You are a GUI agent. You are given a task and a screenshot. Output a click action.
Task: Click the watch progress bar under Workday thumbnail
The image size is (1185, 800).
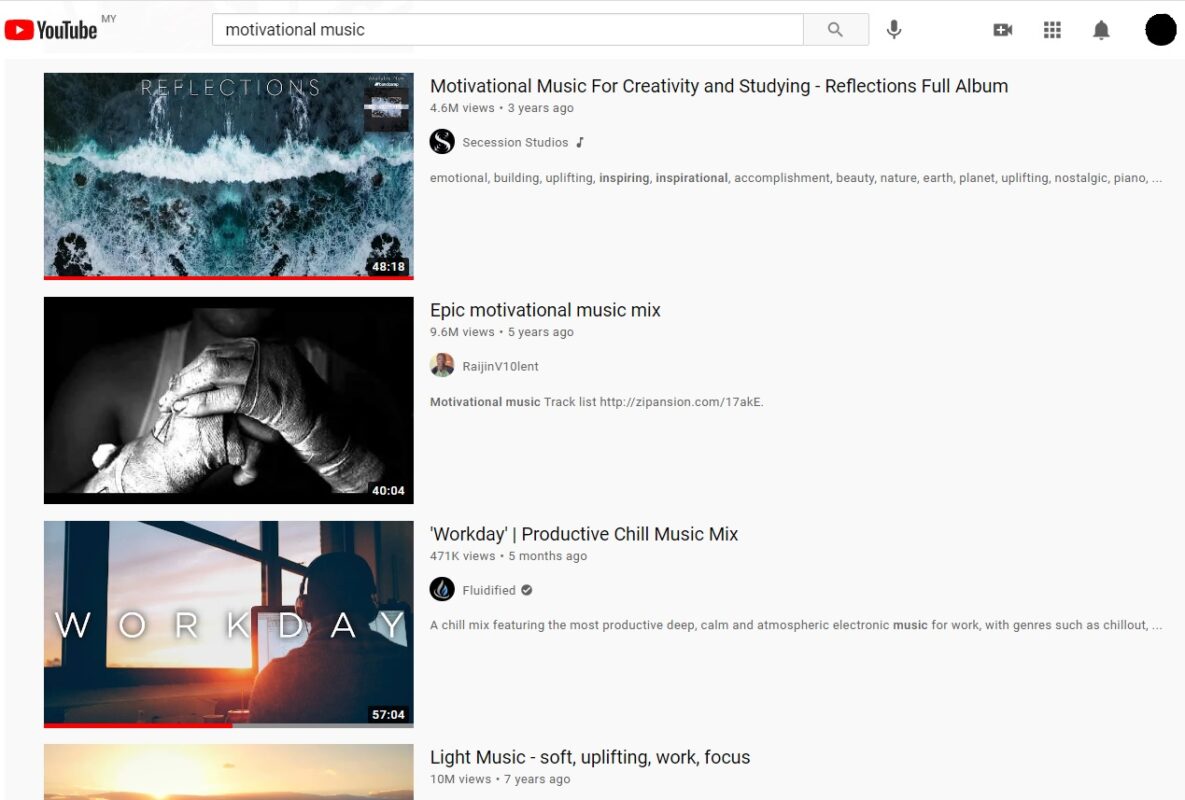point(228,725)
